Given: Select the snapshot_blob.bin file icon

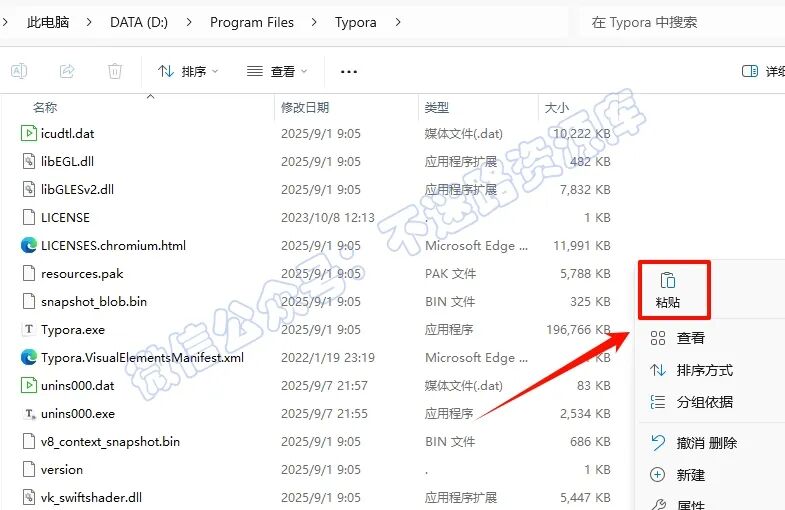Looking at the screenshot, I should click(x=29, y=301).
